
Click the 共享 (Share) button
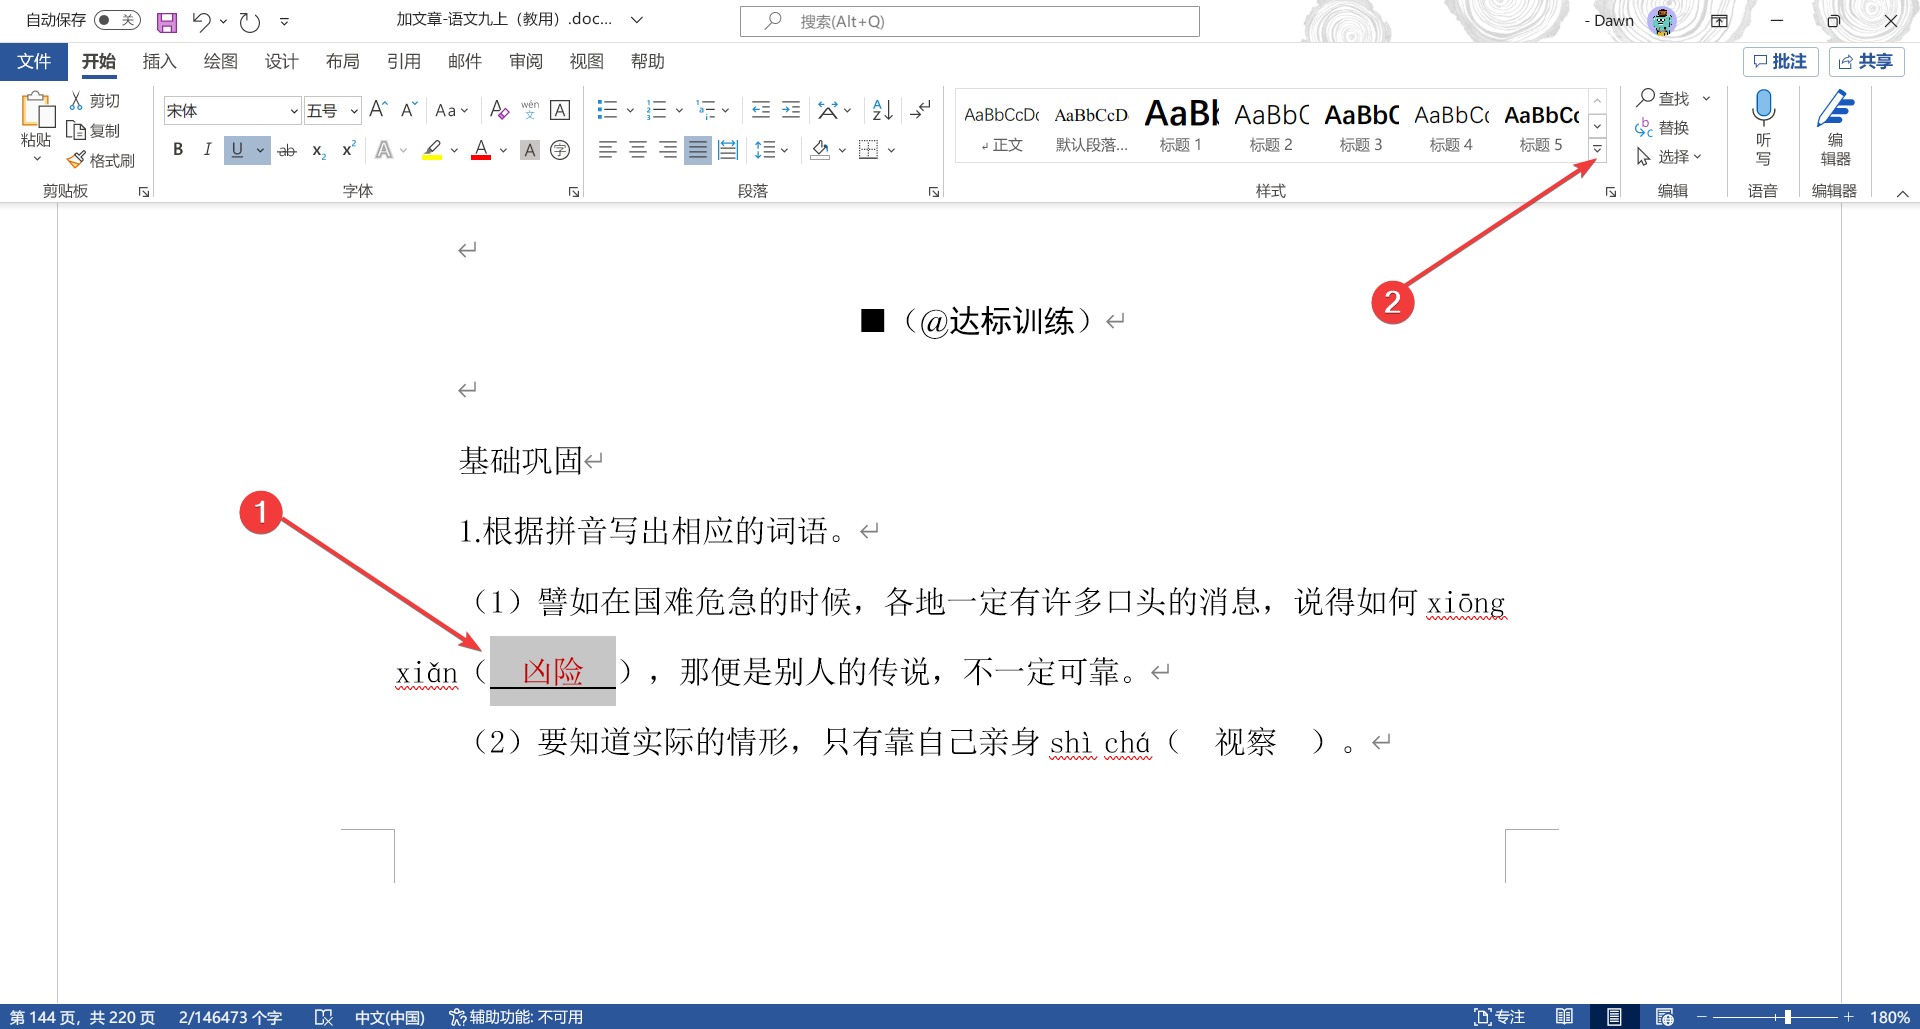click(1866, 62)
